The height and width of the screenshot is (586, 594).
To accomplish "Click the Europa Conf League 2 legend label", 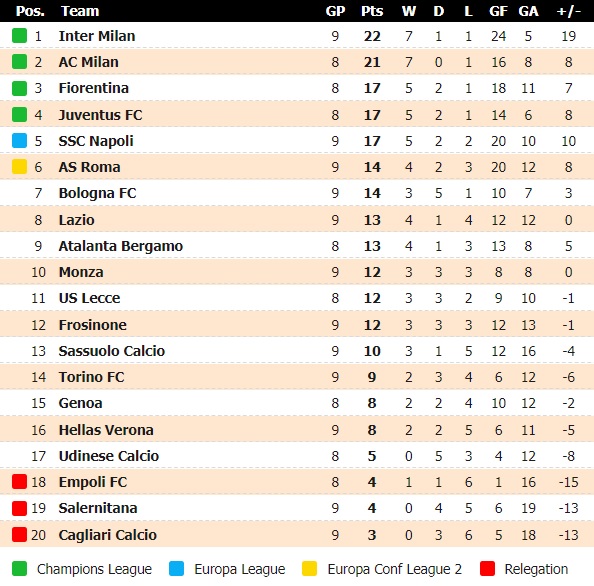I will 394,569.
